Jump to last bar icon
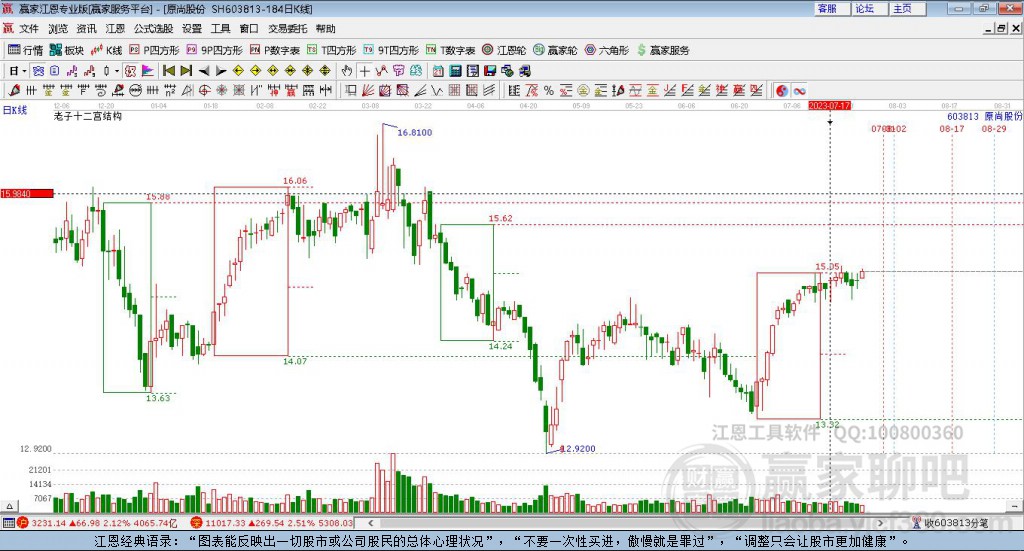The image size is (1024, 551). (x=186, y=71)
